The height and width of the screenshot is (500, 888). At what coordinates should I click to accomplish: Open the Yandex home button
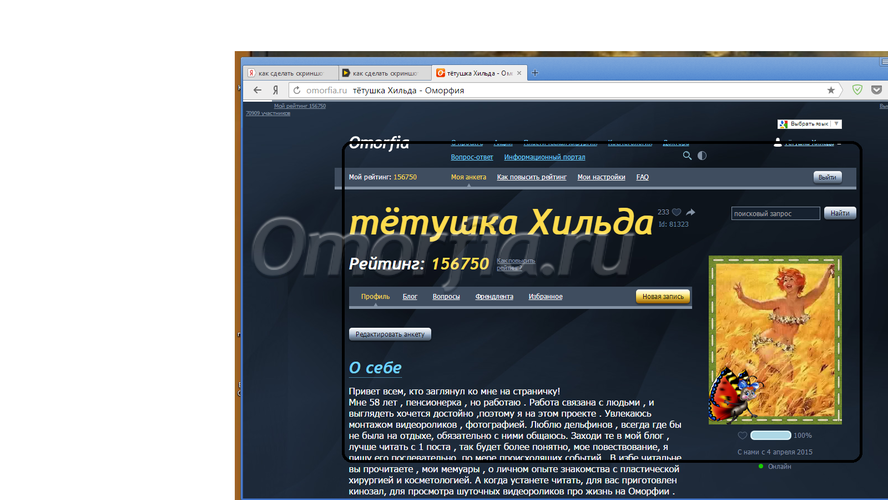[276, 90]
